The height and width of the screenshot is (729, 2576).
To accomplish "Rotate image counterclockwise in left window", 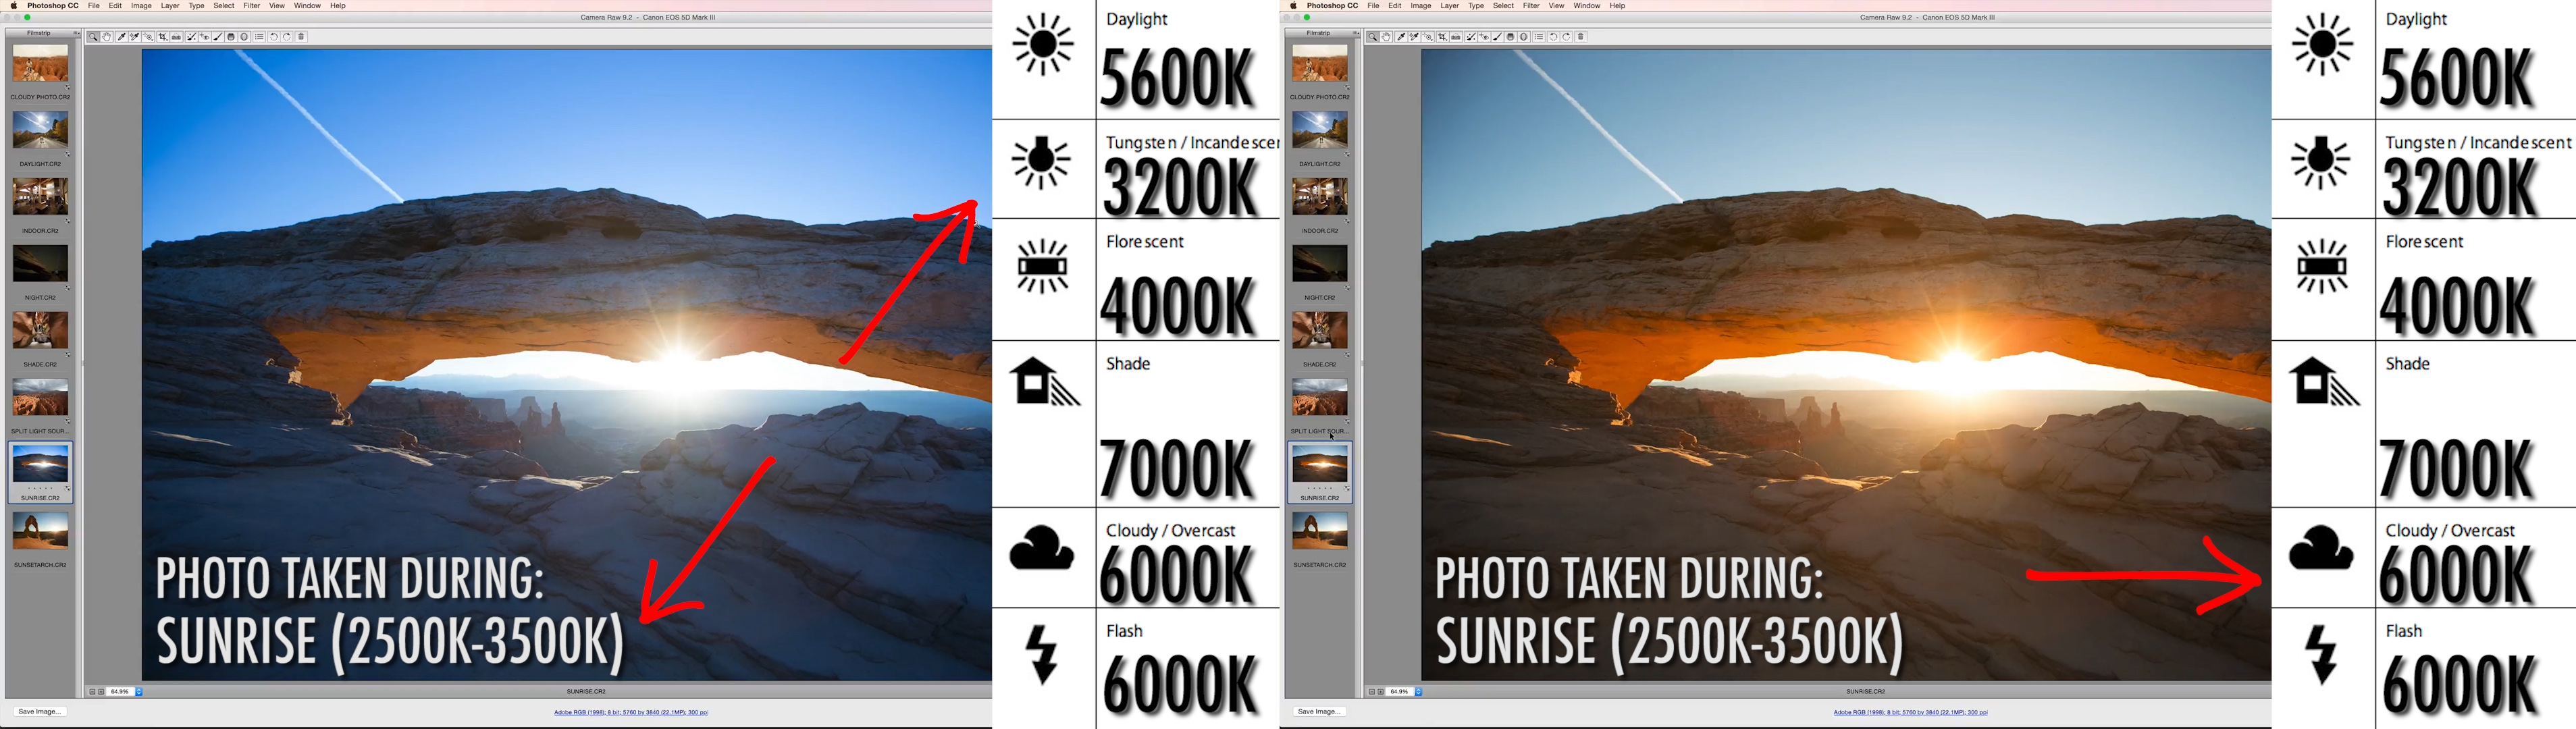I will tap(274, 37).
